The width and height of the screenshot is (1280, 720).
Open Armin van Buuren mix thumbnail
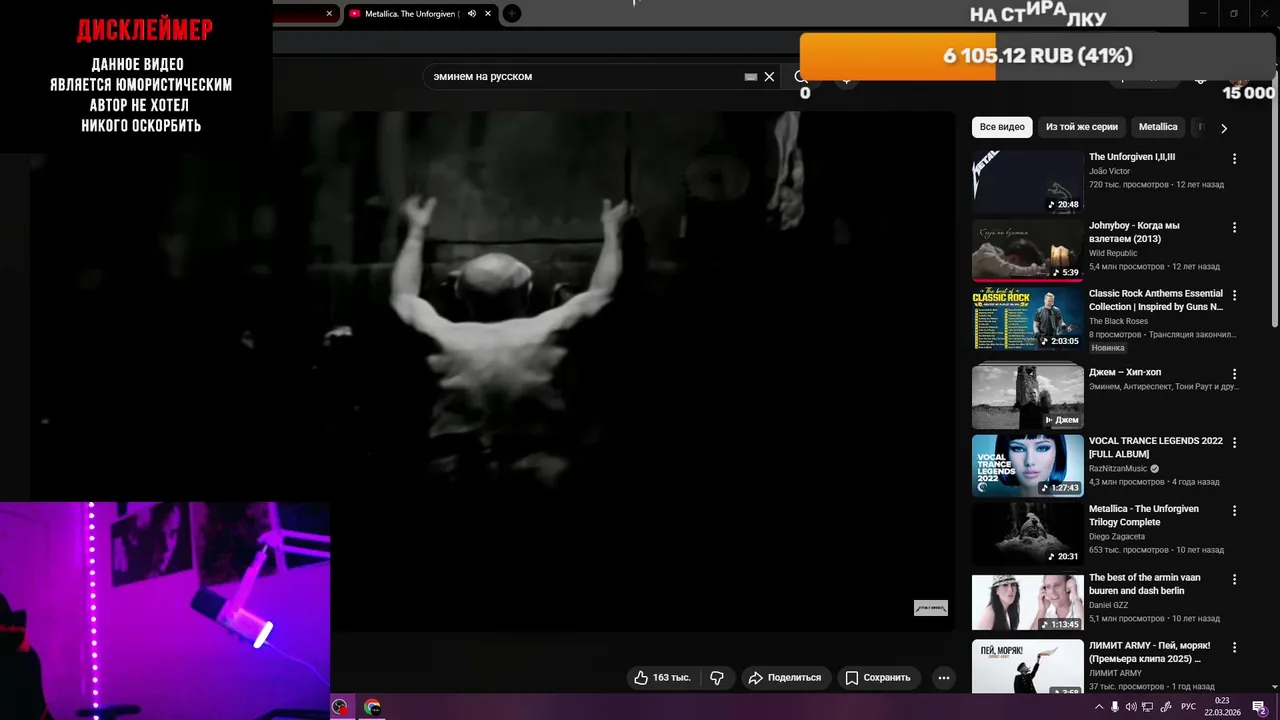click(x=1027, y=602)
